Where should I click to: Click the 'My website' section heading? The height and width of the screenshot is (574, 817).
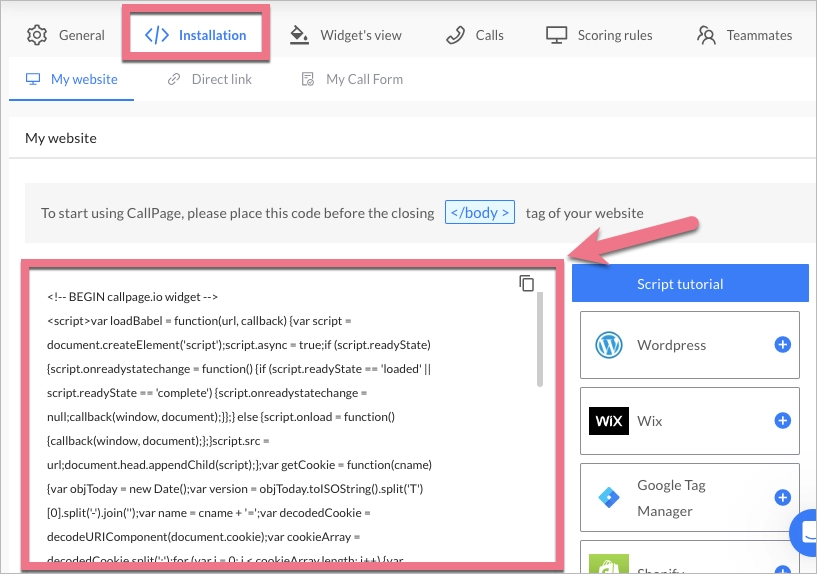click(61, 138)
